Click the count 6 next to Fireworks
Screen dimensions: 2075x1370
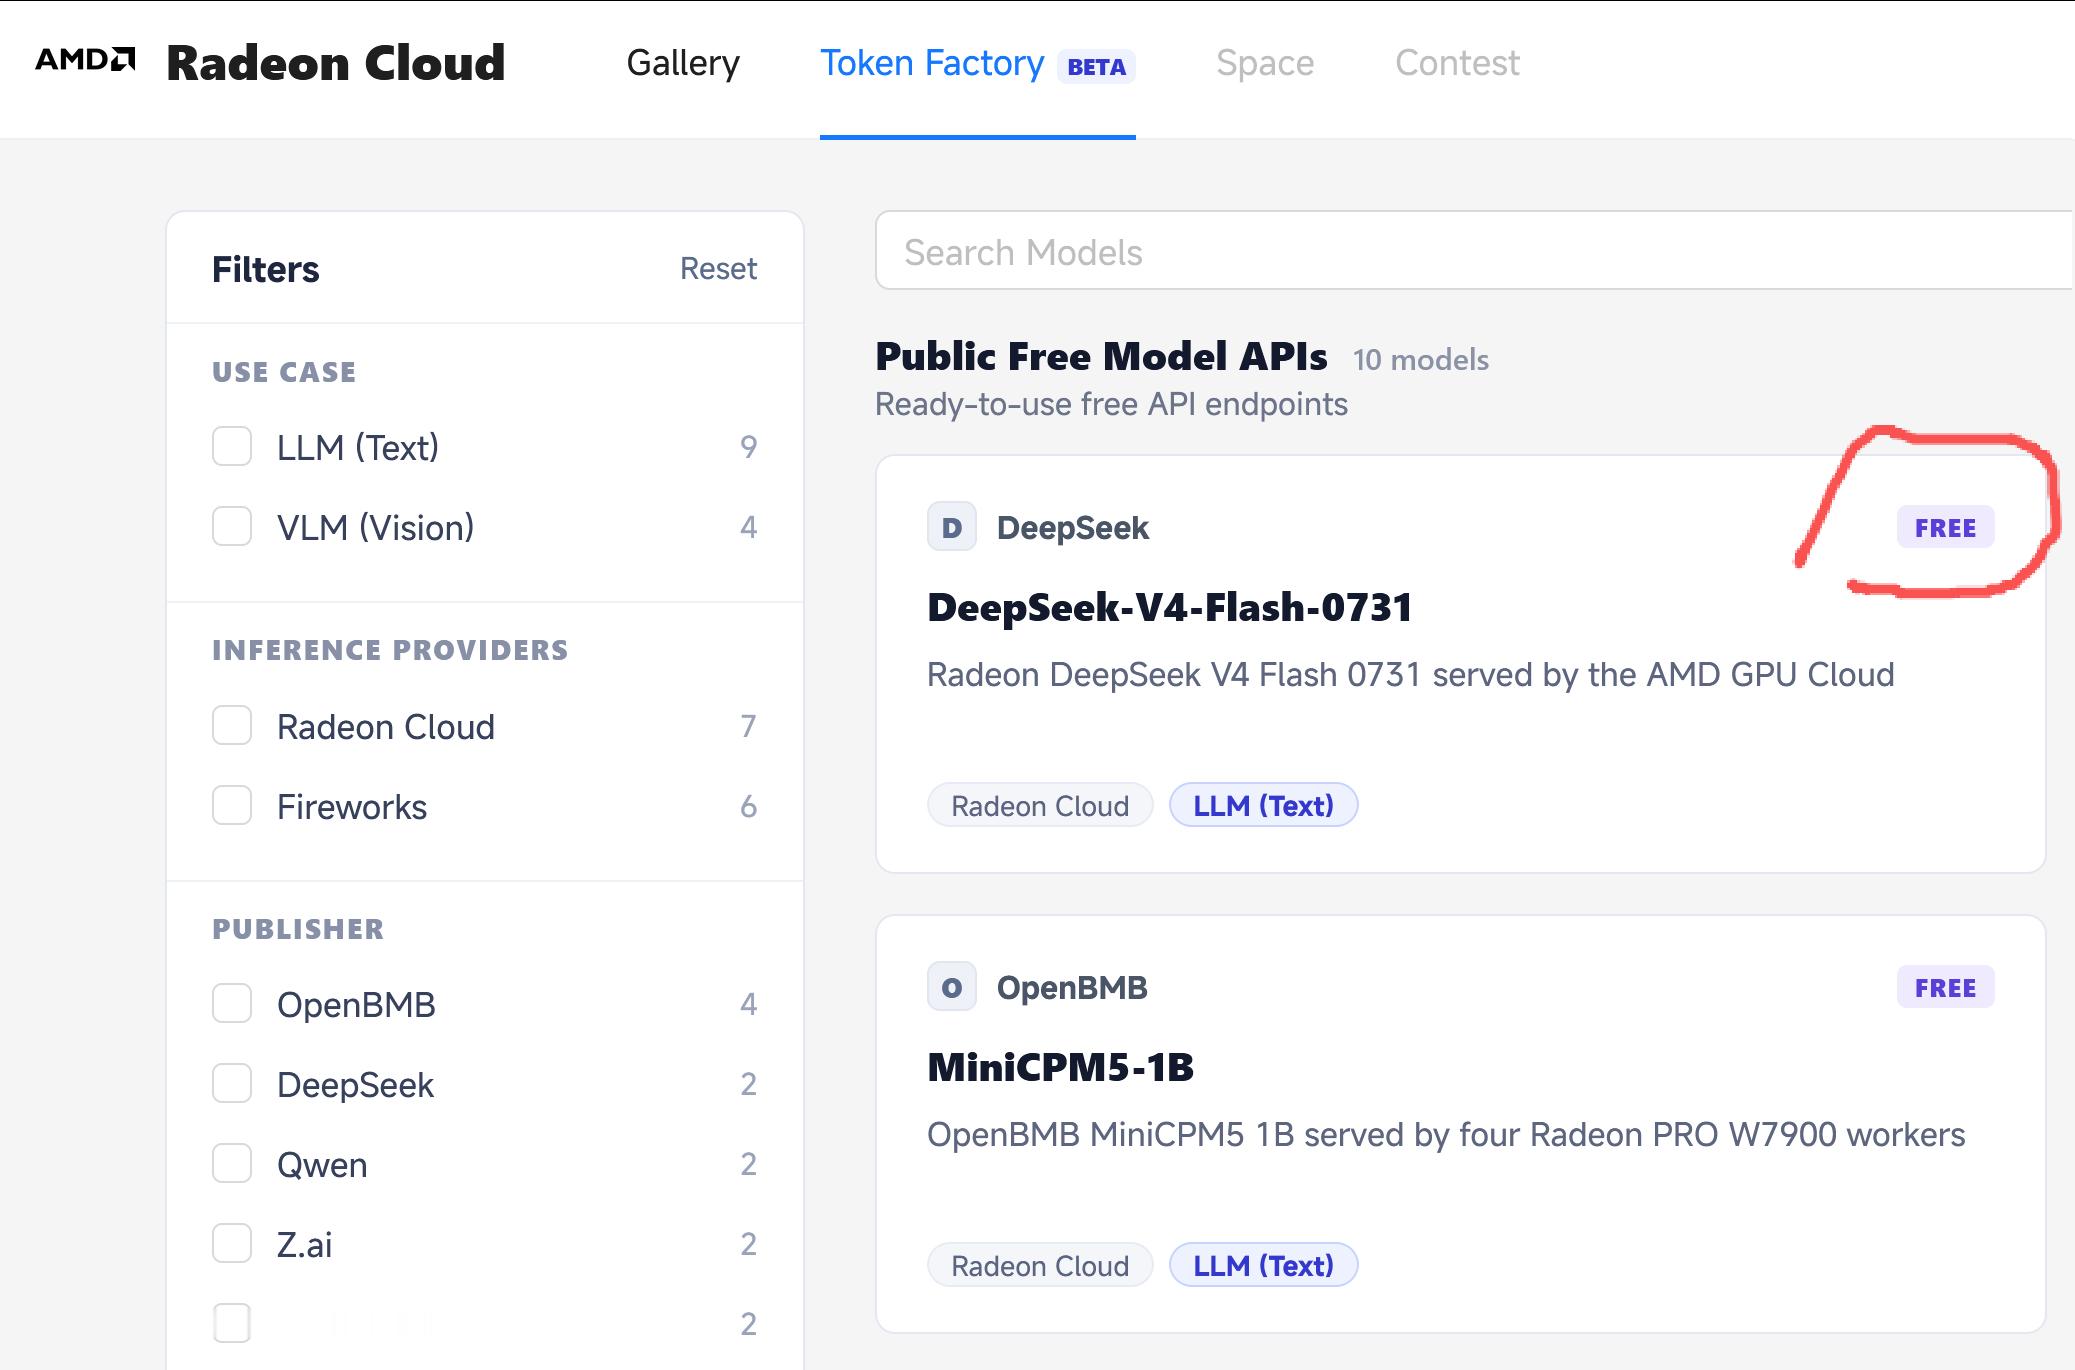(748, 806)
